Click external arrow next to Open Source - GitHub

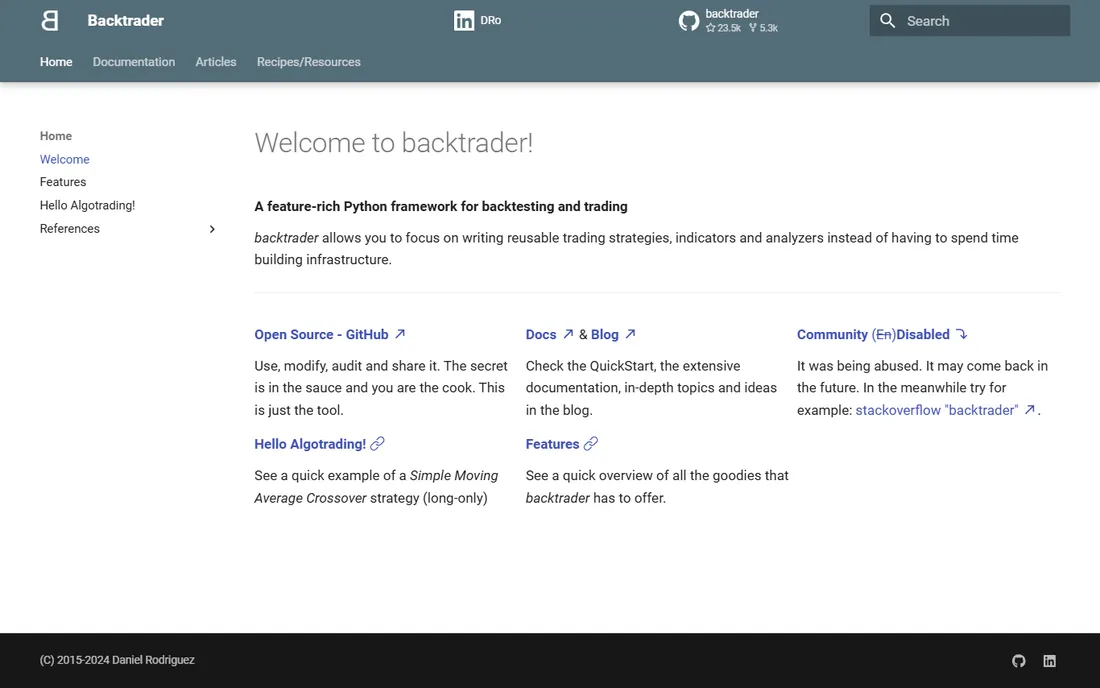pyautogui.click(x=400, y=334)
